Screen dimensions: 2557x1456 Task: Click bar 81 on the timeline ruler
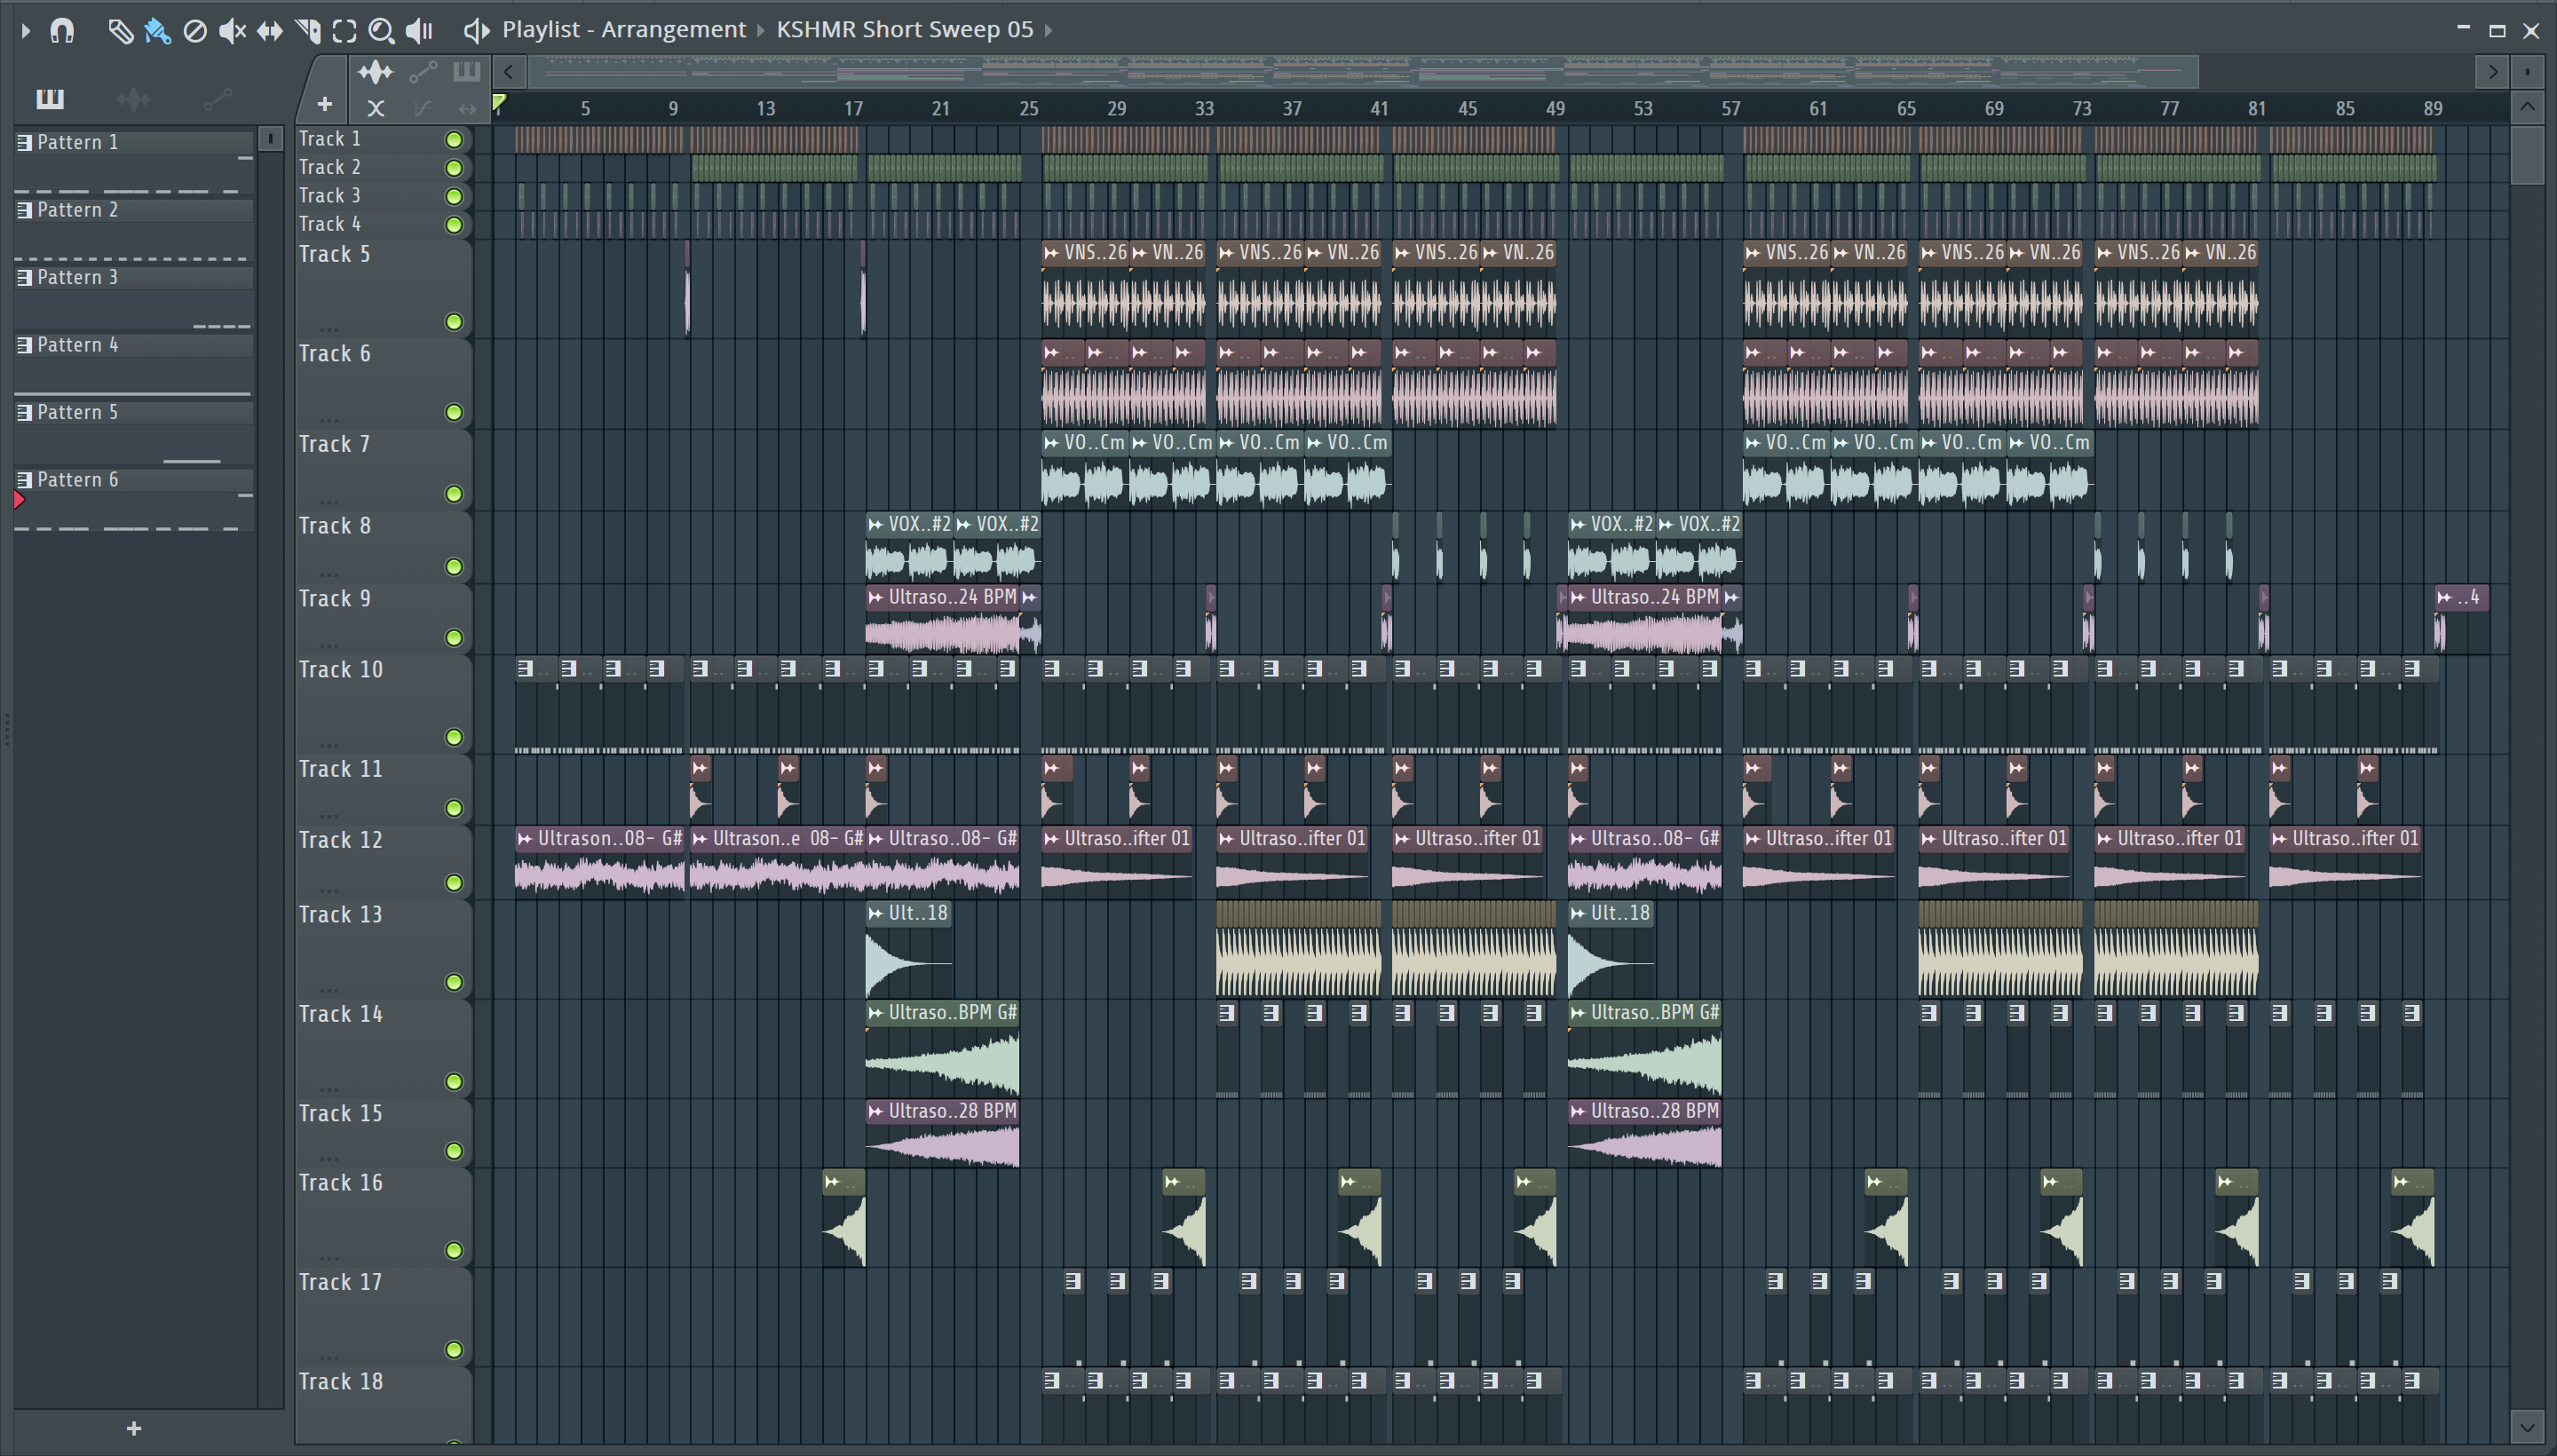tap(2257, 108)
